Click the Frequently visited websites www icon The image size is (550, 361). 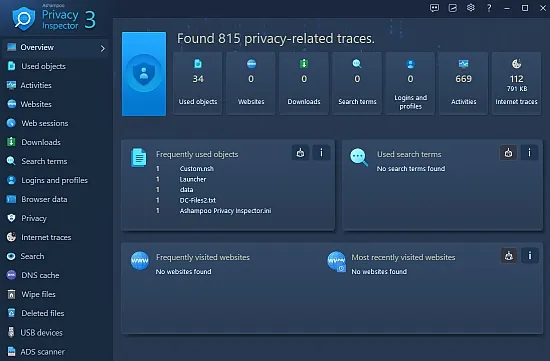pos(140,261)
